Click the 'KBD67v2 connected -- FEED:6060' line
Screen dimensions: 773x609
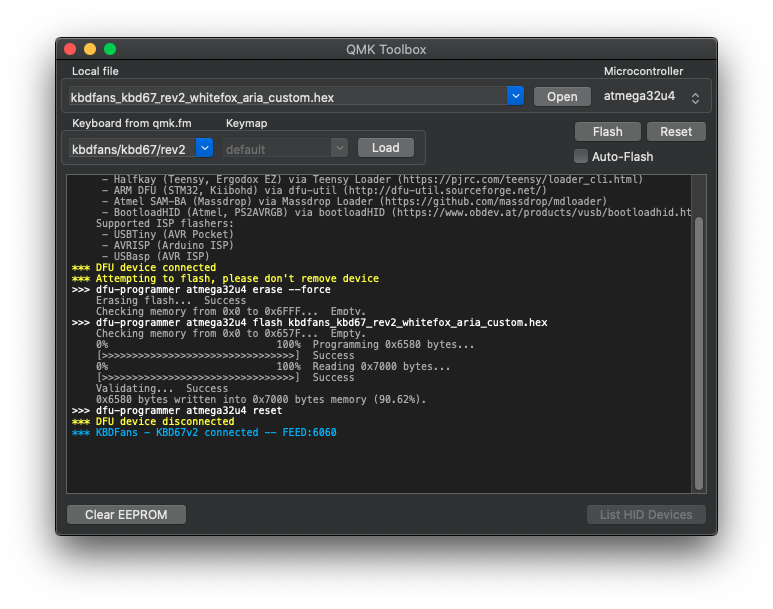[204, 432]
